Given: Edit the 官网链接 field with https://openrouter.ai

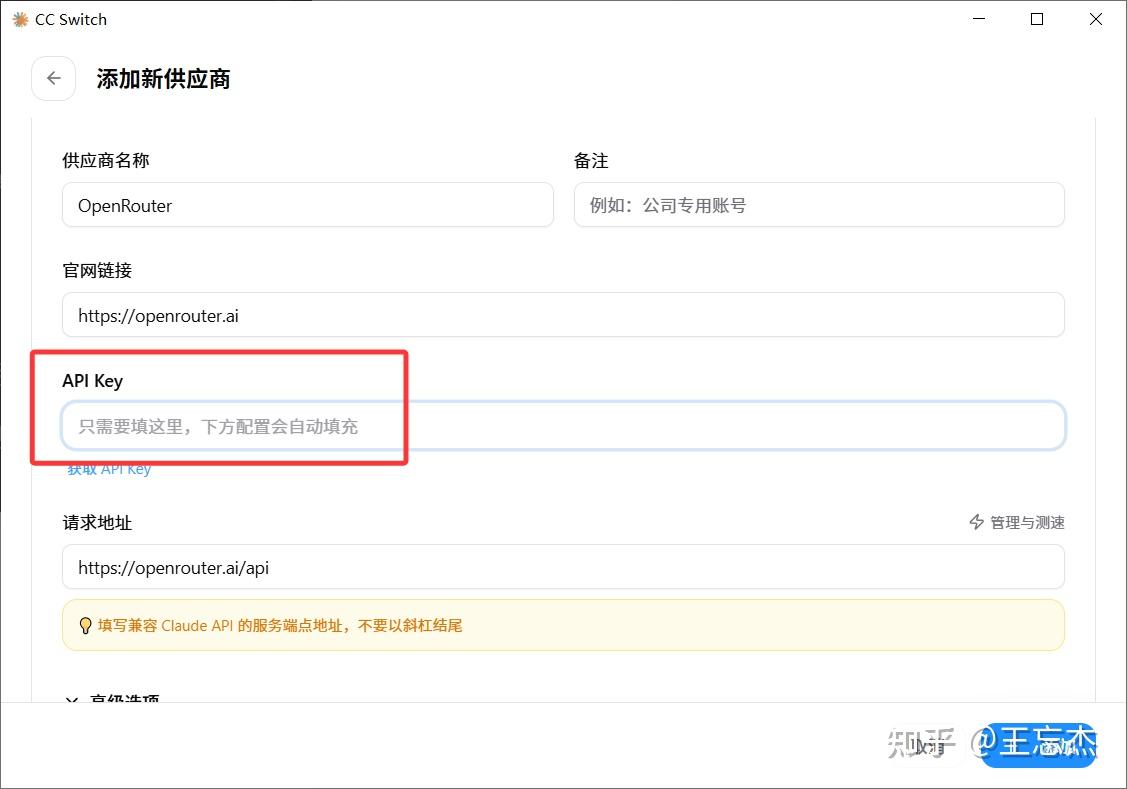Looking at the screenshot, I should (564, 315).
